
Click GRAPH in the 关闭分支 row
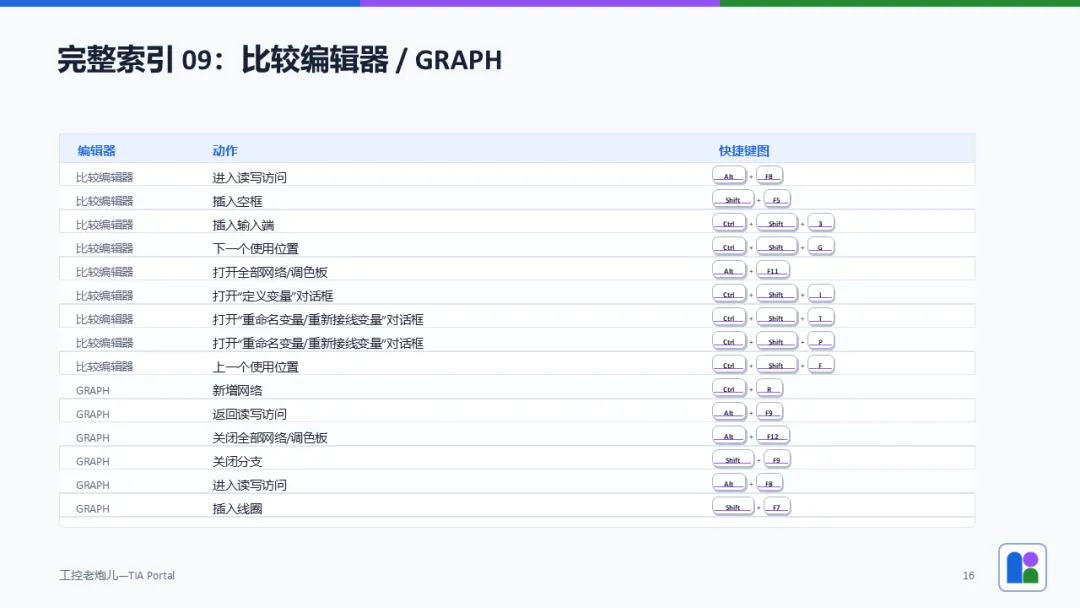(x=92, y=461)
